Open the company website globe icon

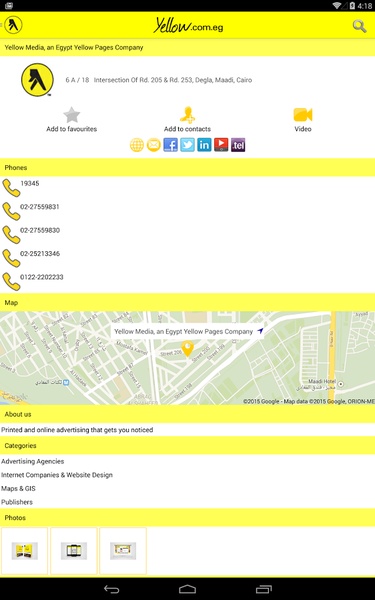137,145
